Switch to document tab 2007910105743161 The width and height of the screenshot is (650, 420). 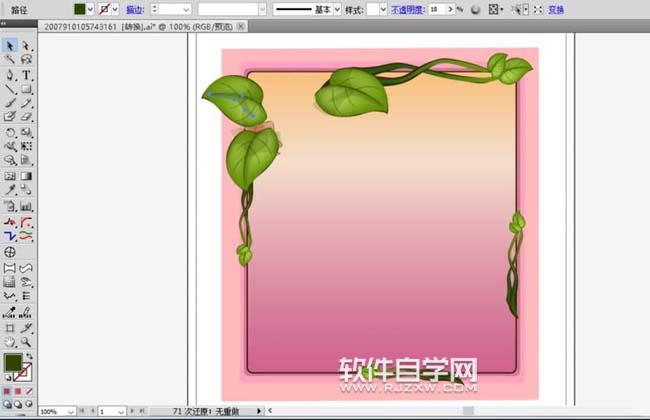(138, 27)
